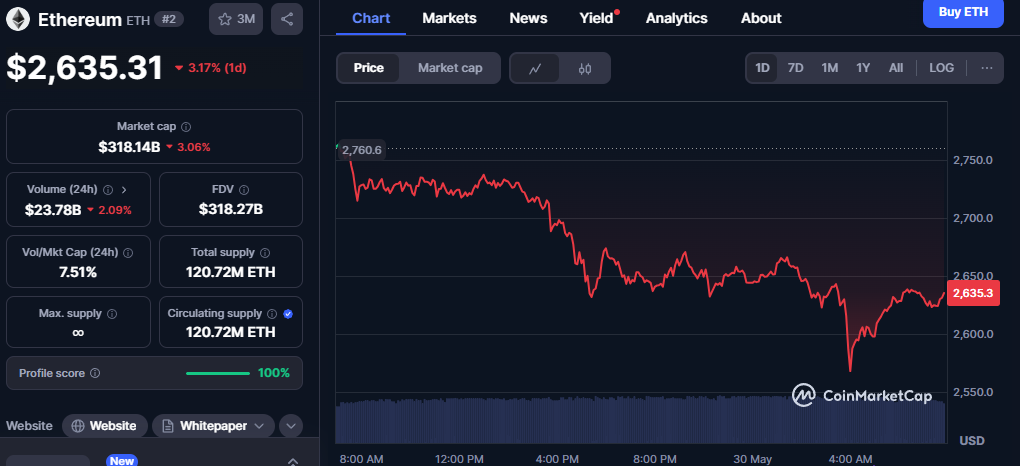
Task: Open the News tab
Action: point(528,18)
